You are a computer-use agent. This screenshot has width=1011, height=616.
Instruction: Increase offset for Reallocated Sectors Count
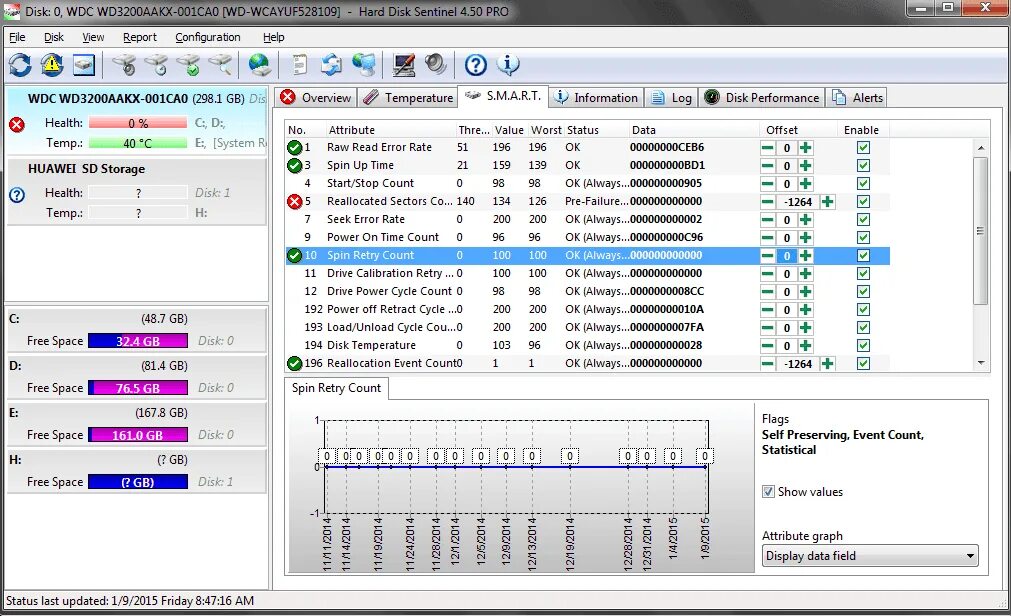tap(828, 202)
